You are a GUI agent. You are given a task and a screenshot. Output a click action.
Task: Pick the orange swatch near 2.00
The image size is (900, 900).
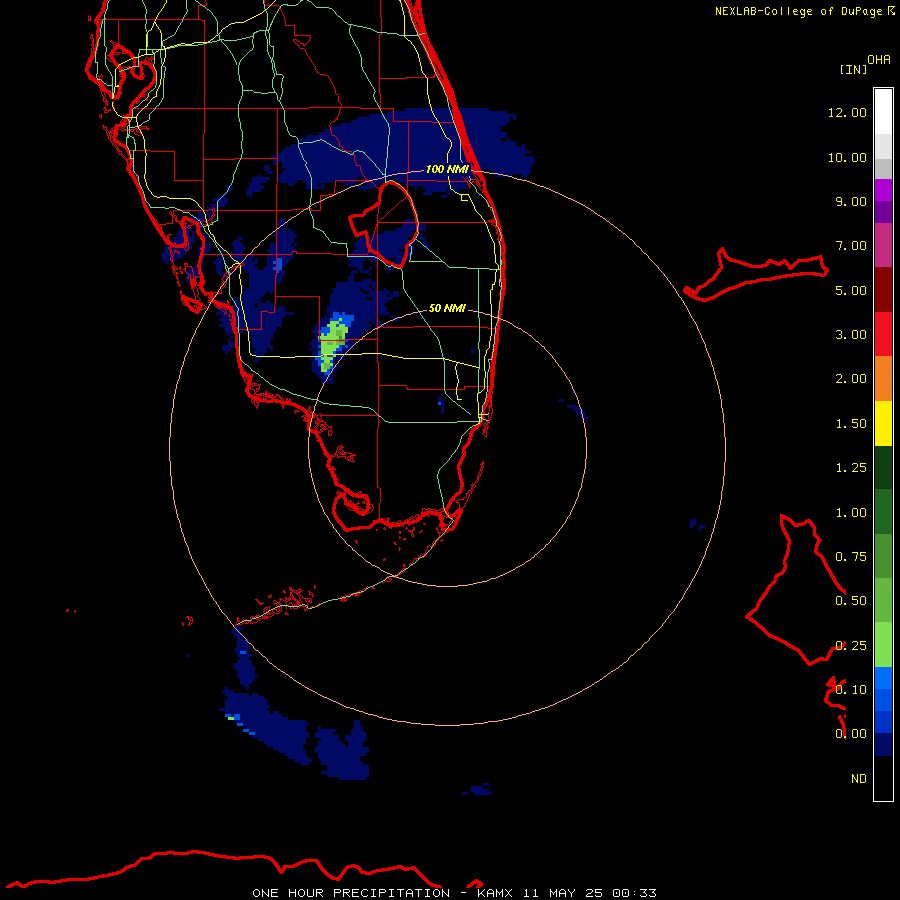tap(883, 379)
